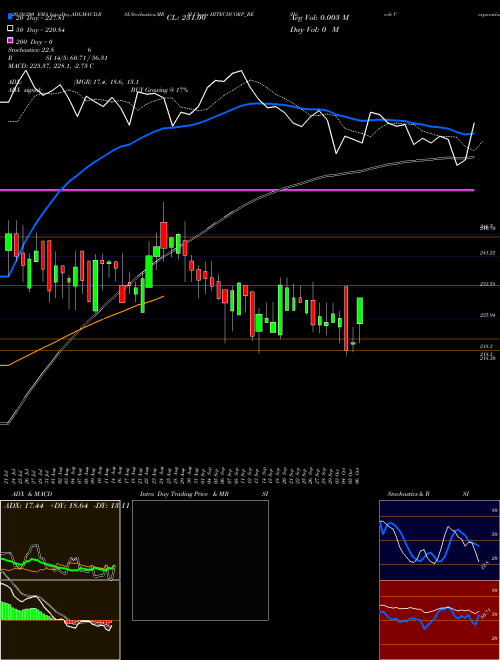
Task: Click the 'BUY Growing @ 17%' signal text
Action: coord(159,90)
